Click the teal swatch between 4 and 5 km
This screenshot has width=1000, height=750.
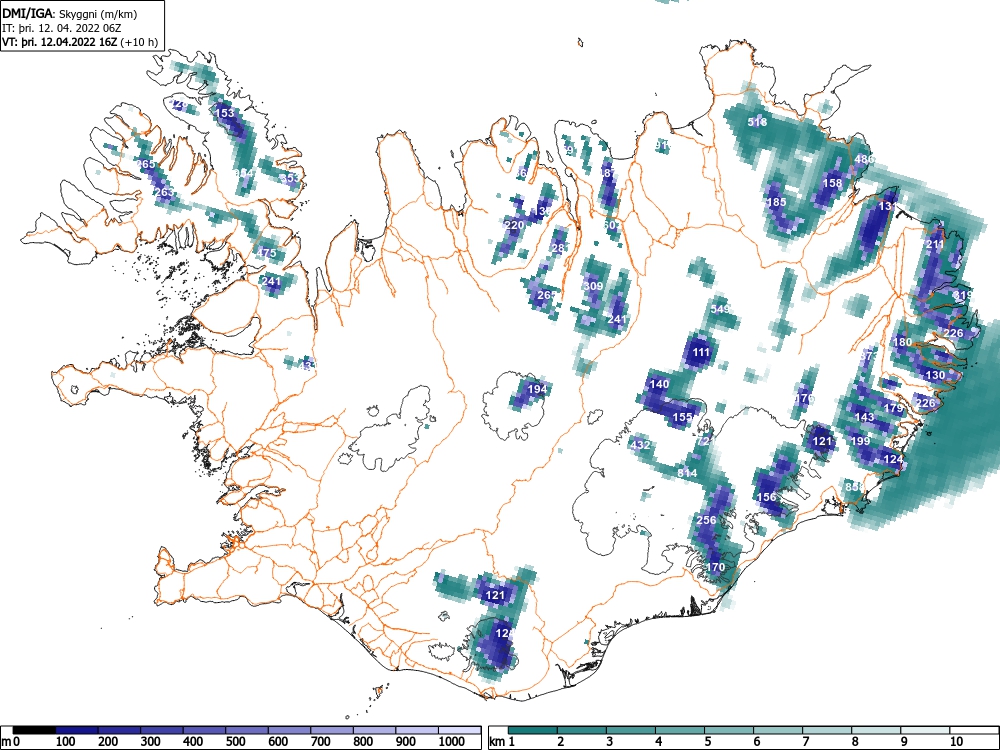tap(680, 730)
